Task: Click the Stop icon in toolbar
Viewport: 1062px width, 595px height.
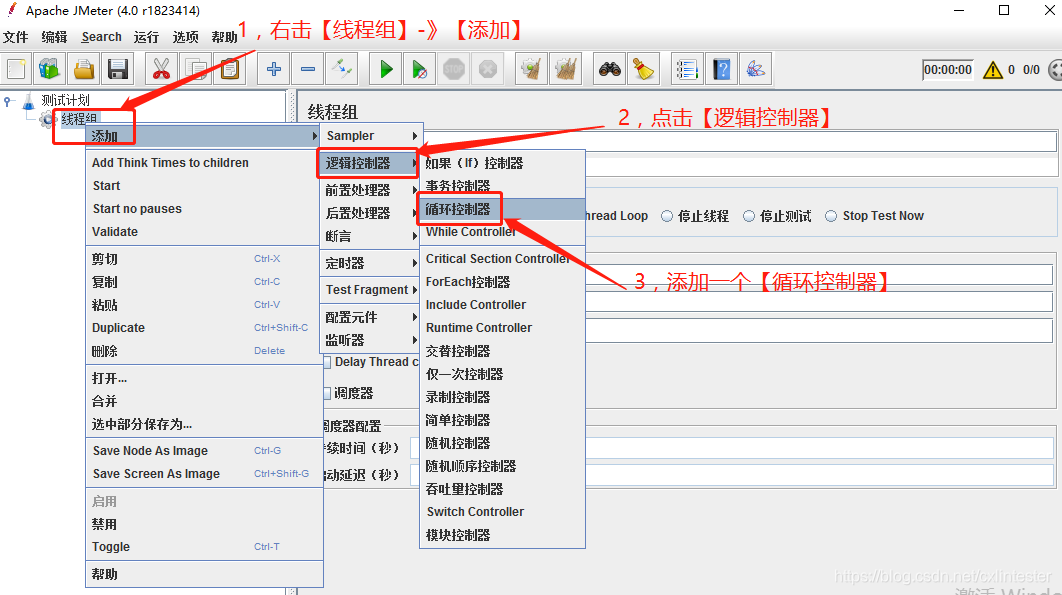Action: pyautogui.click(x=454, y=69)
